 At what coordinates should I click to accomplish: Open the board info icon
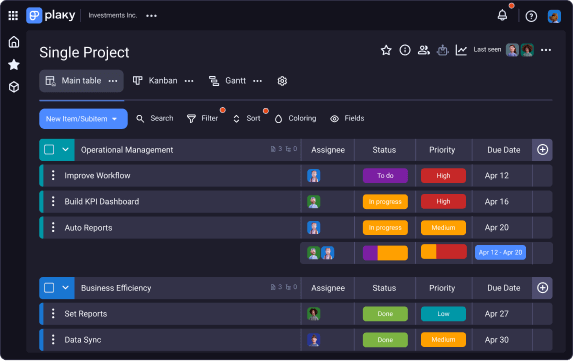(x=405, y=50)
